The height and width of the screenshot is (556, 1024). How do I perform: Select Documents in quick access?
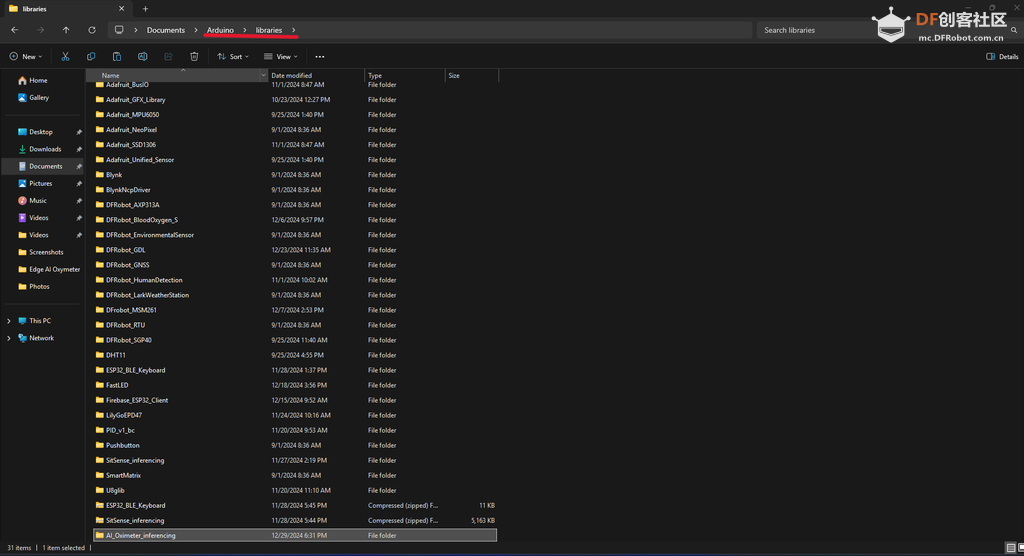tap(43, 167)
